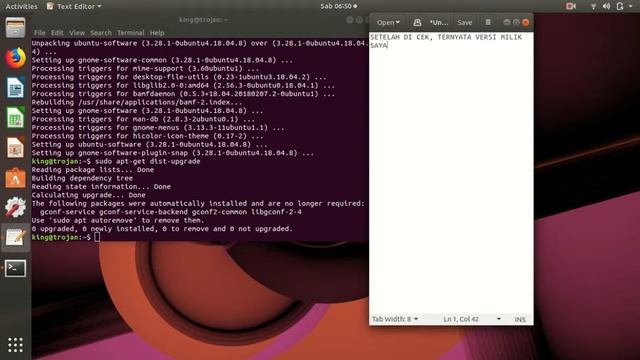Open the Text Editor app menu in top bar
Image resolution: width=640 pixels, height=360 pixels.
coord(74,6)
